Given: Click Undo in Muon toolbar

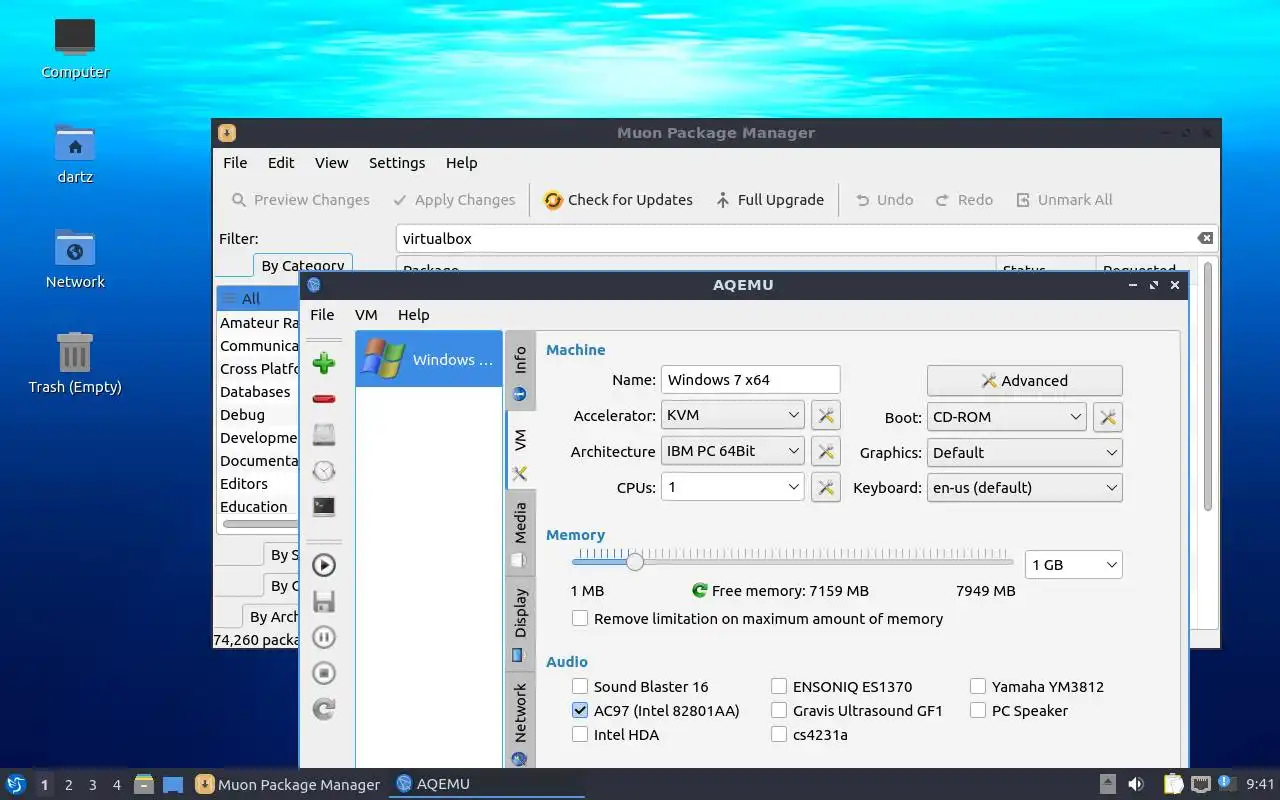Looking at the screenshot, I should (884, 200).
